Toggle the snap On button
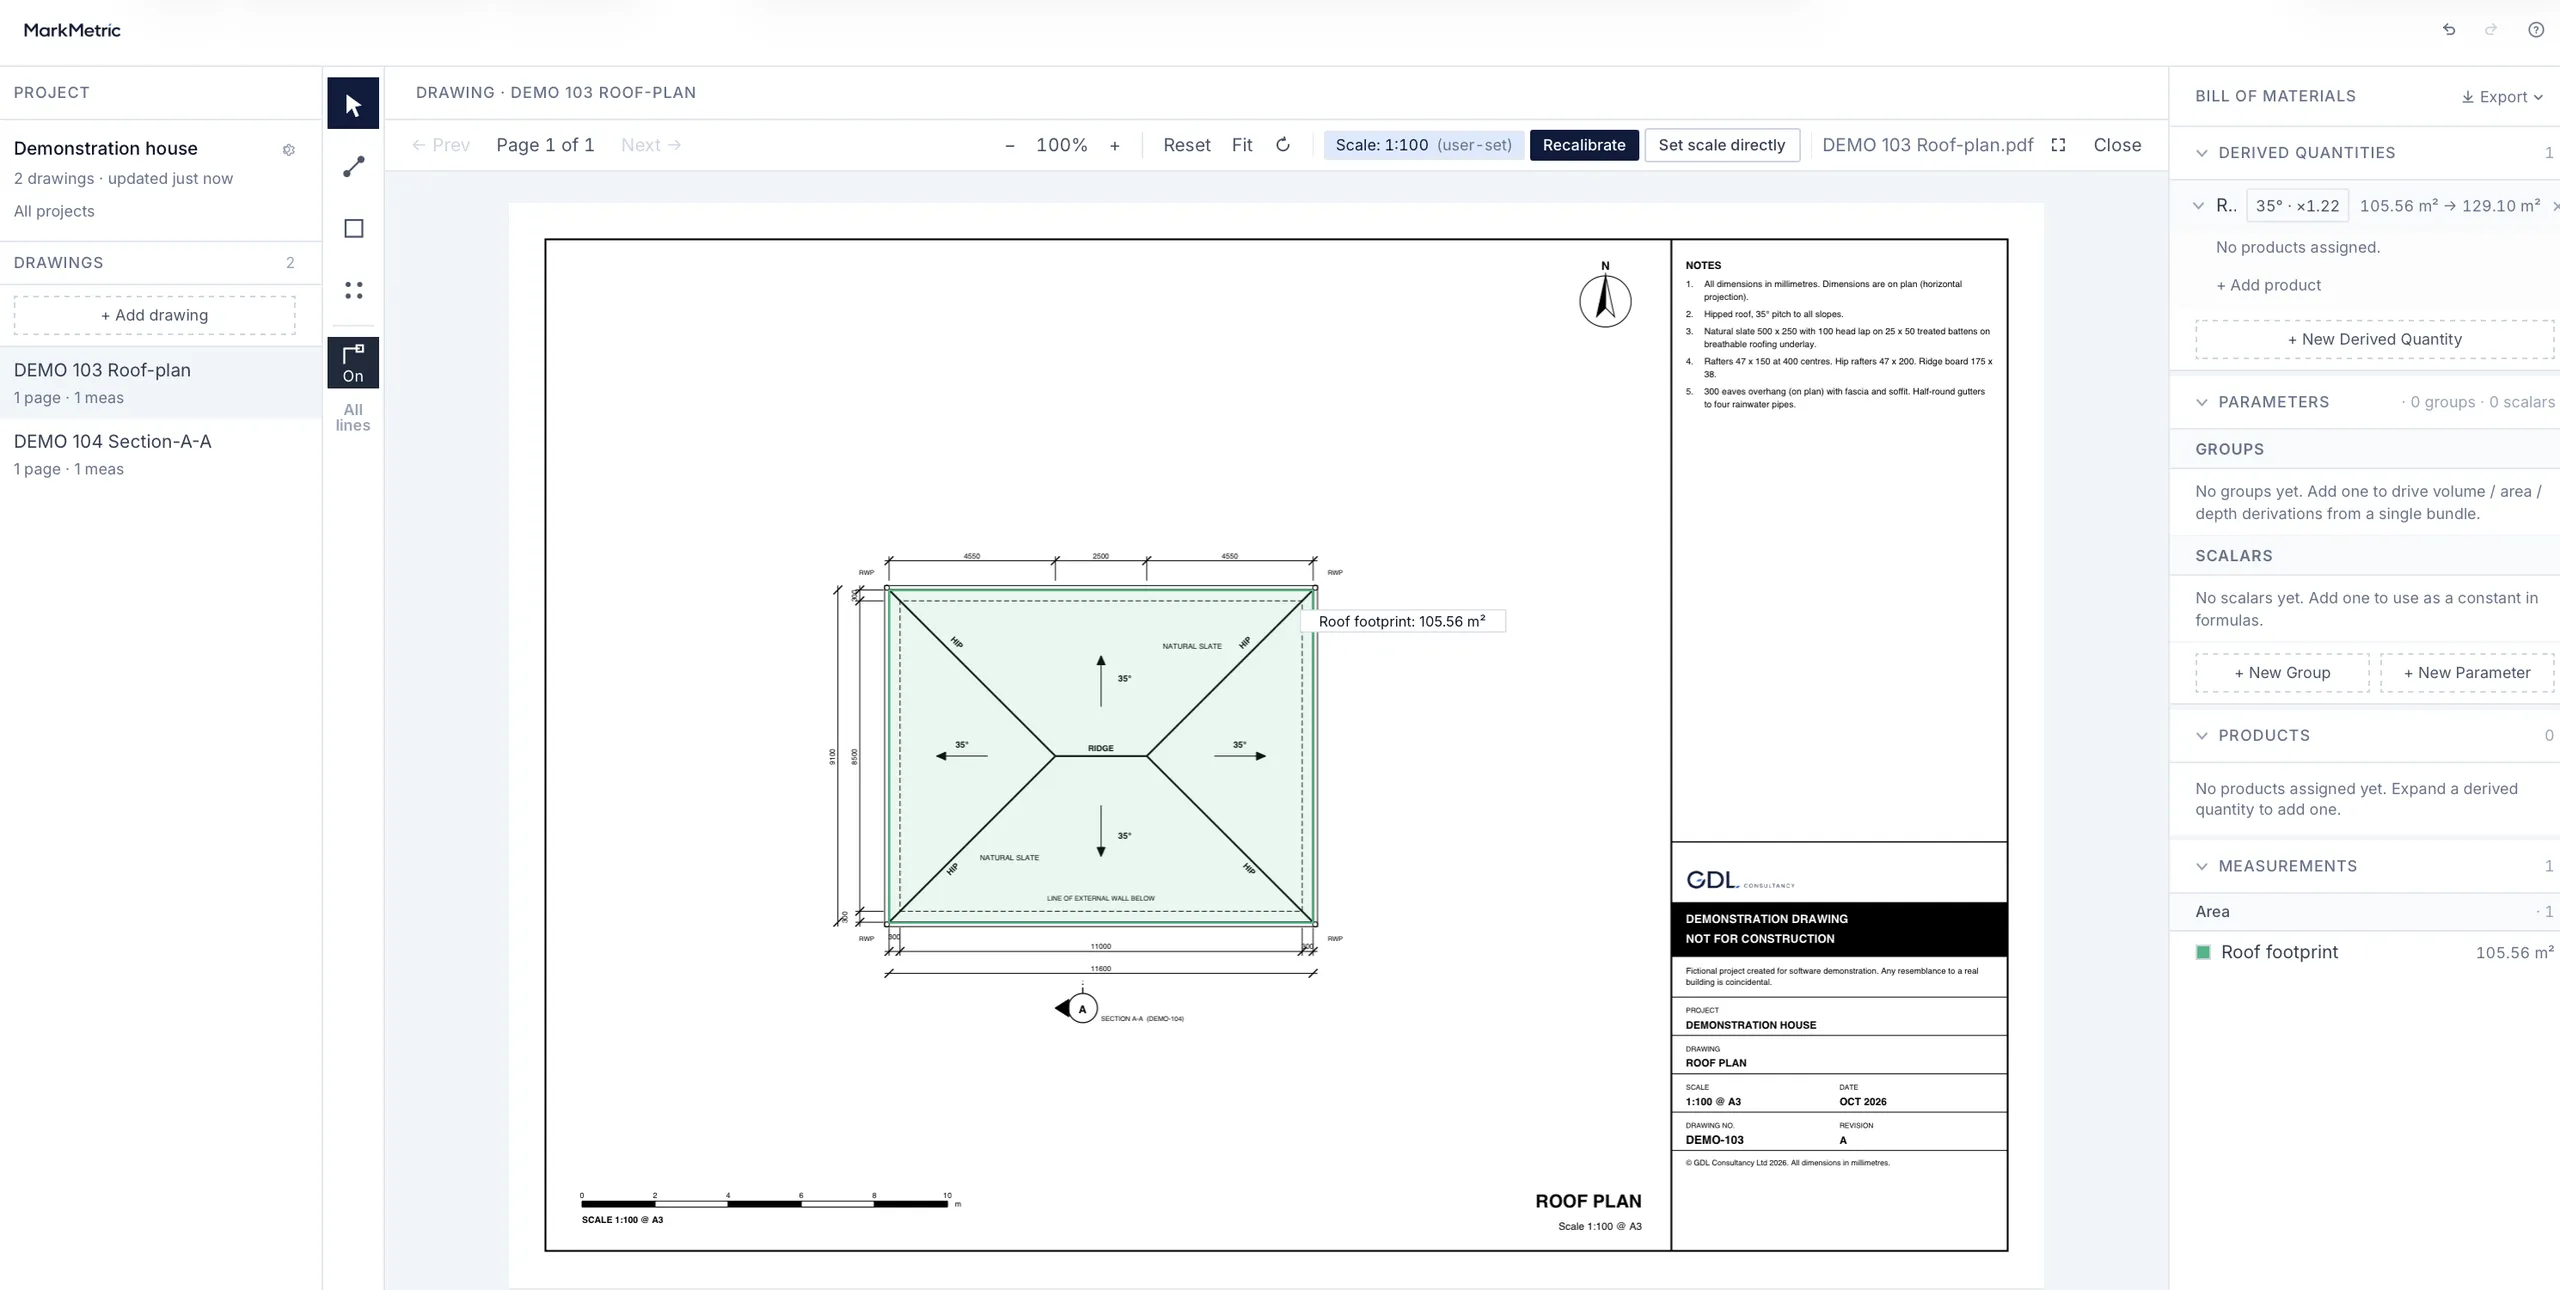The width and height of the screenshot is (2560, 1290). (353, 363)
